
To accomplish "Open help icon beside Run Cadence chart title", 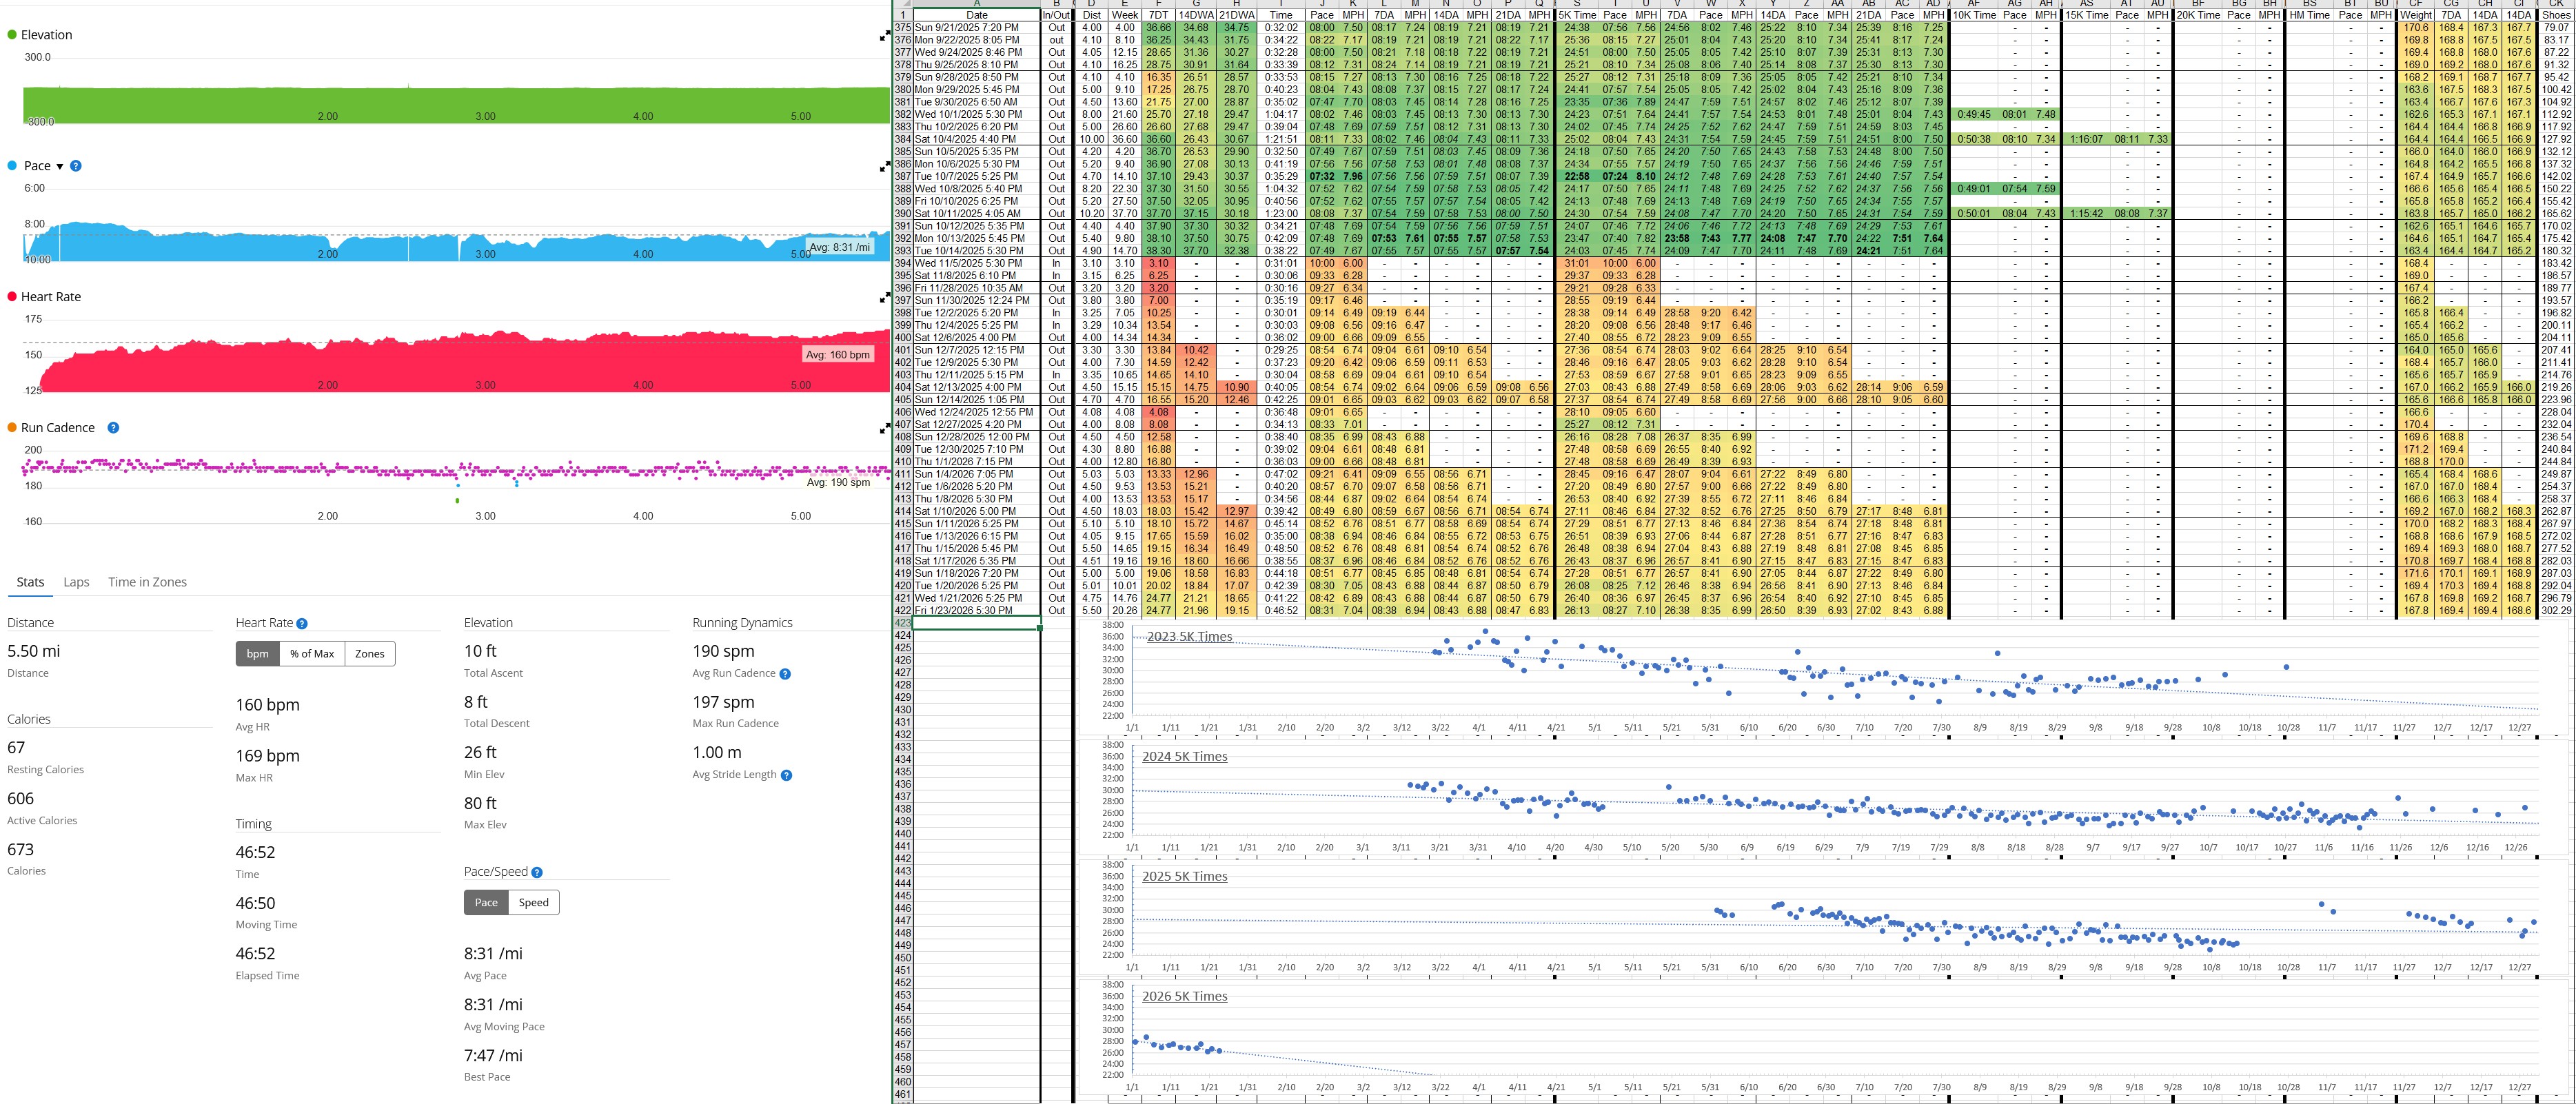I will (113, 428).
